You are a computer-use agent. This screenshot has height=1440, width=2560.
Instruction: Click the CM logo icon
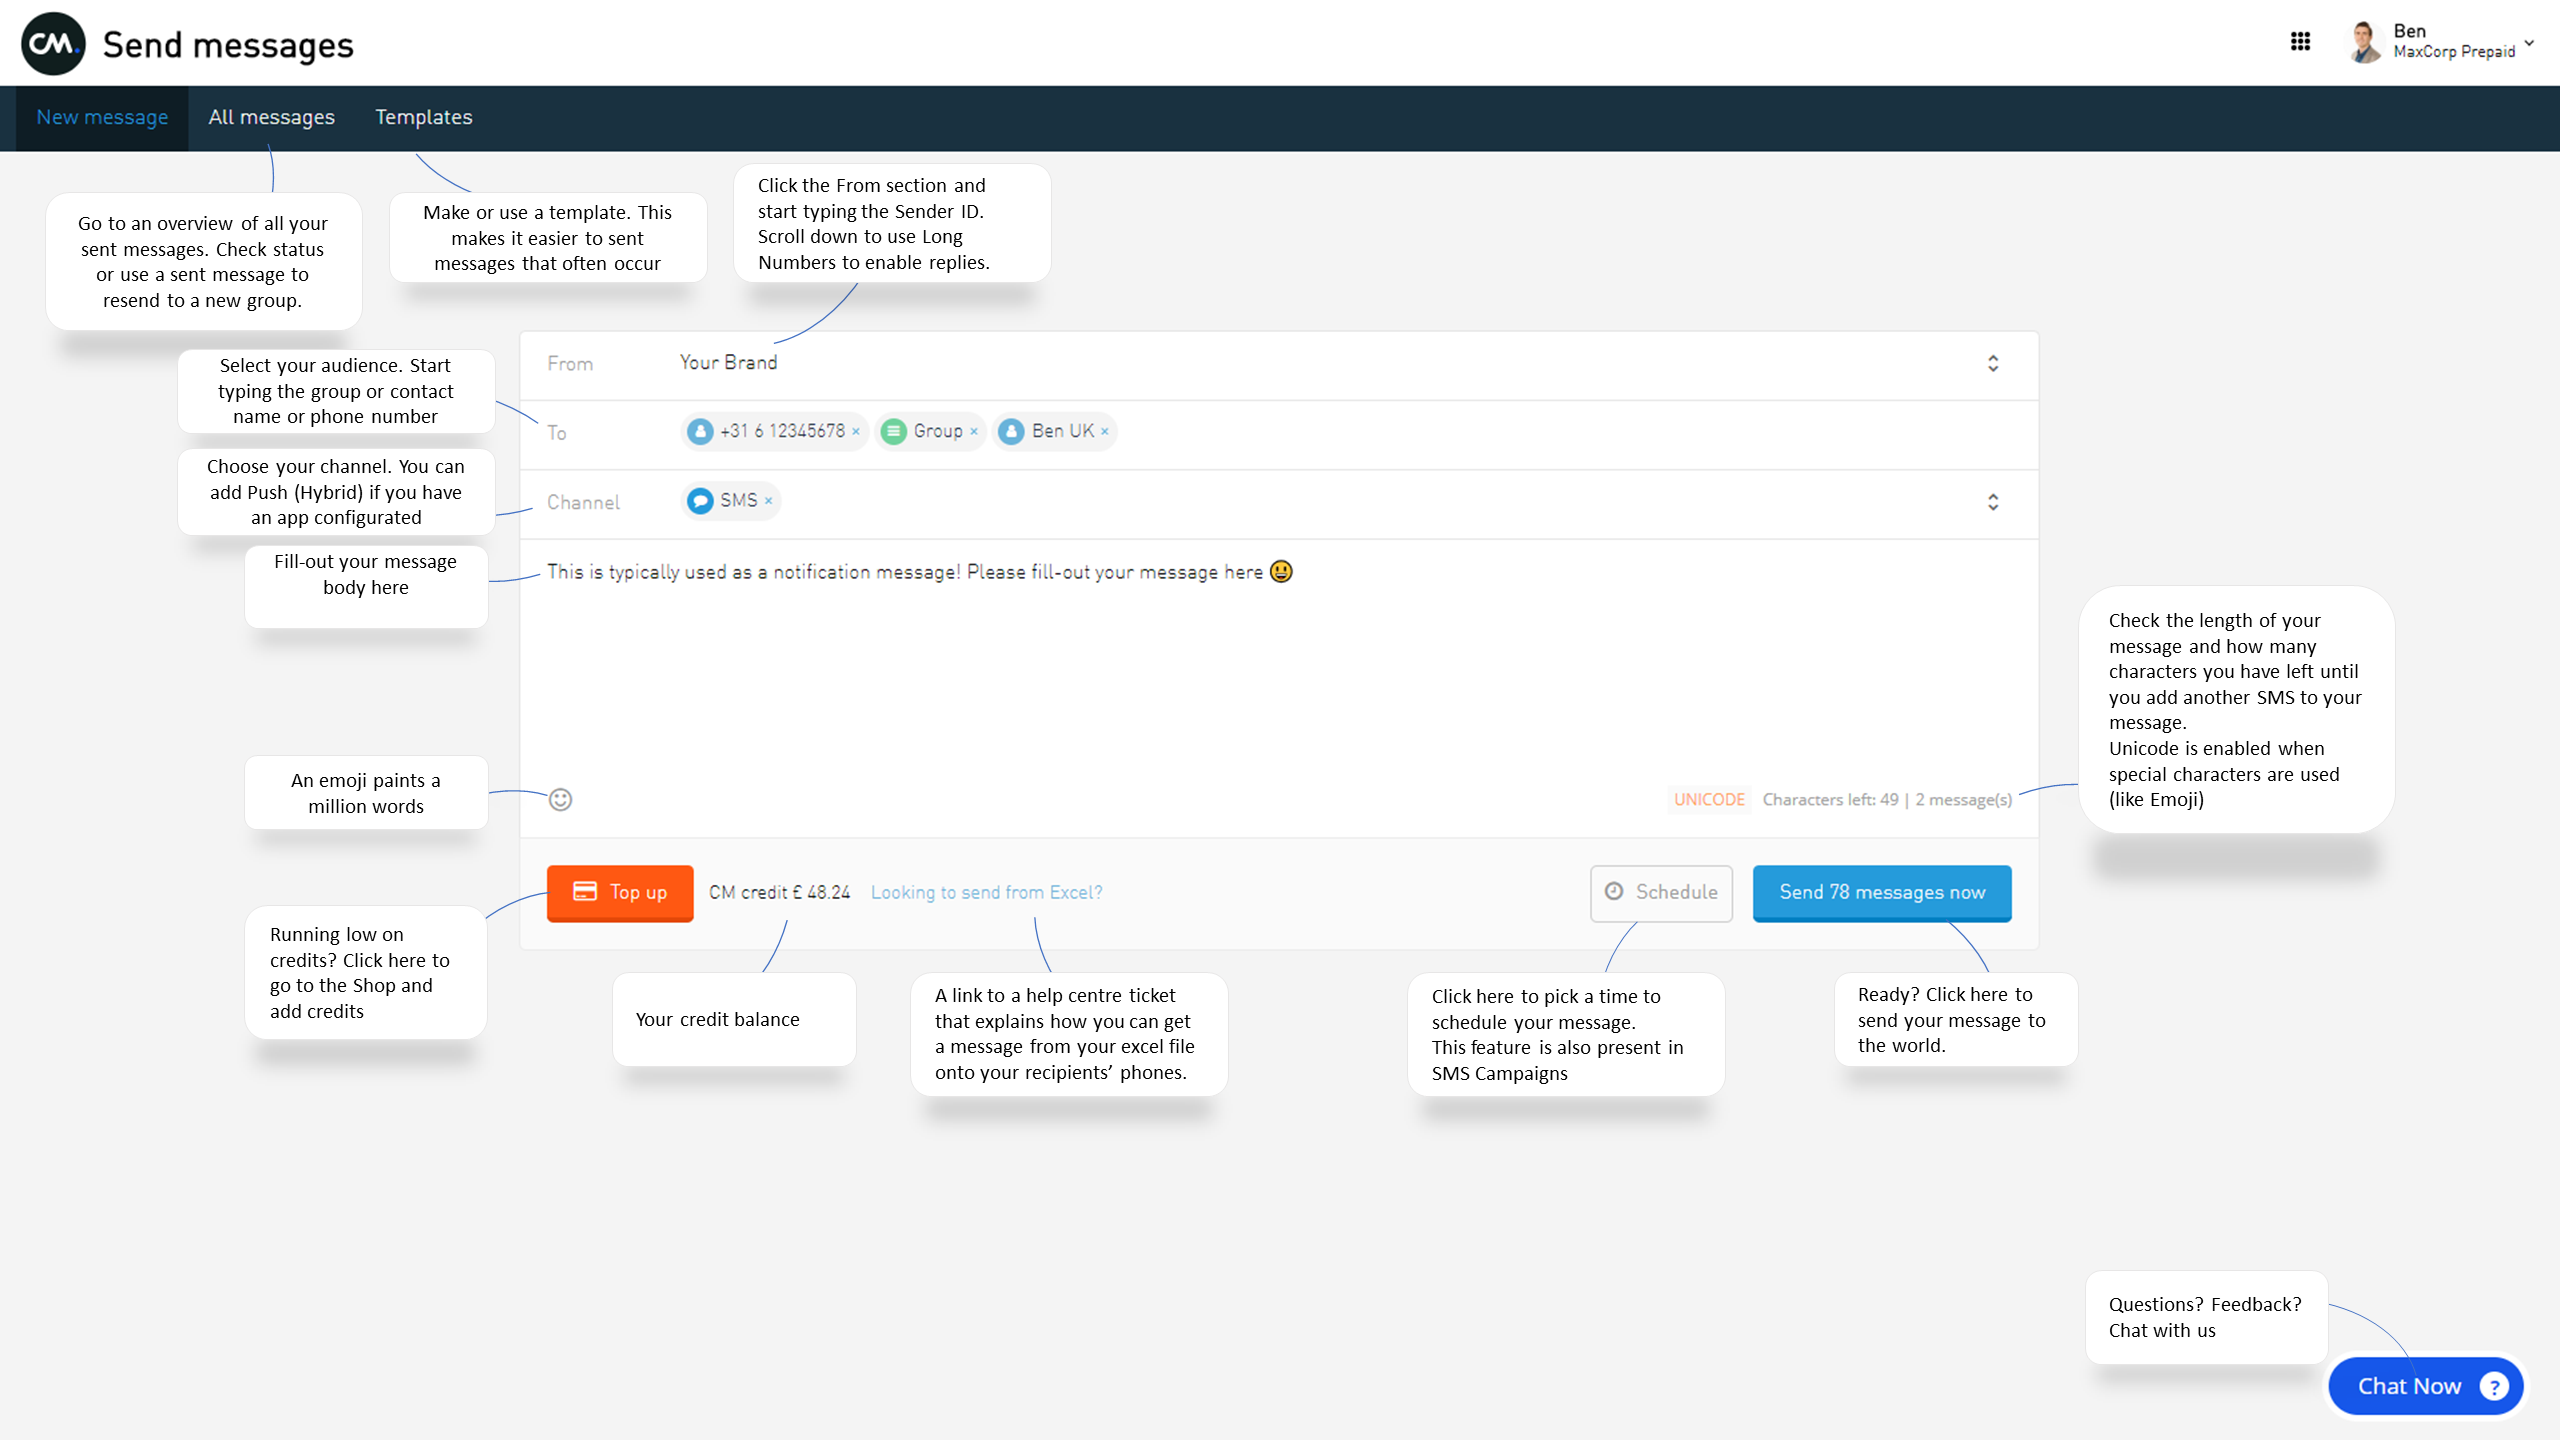(x=53, y=44)
